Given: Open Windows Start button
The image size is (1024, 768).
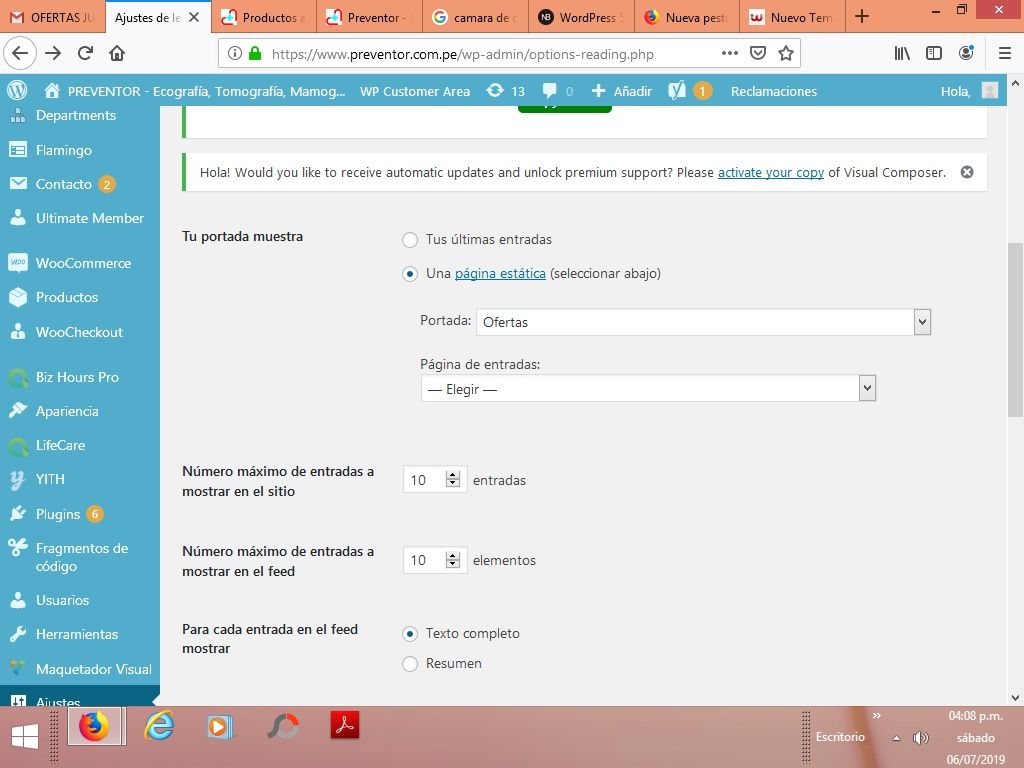Looking at the screenshot, I should coord(25,737).
